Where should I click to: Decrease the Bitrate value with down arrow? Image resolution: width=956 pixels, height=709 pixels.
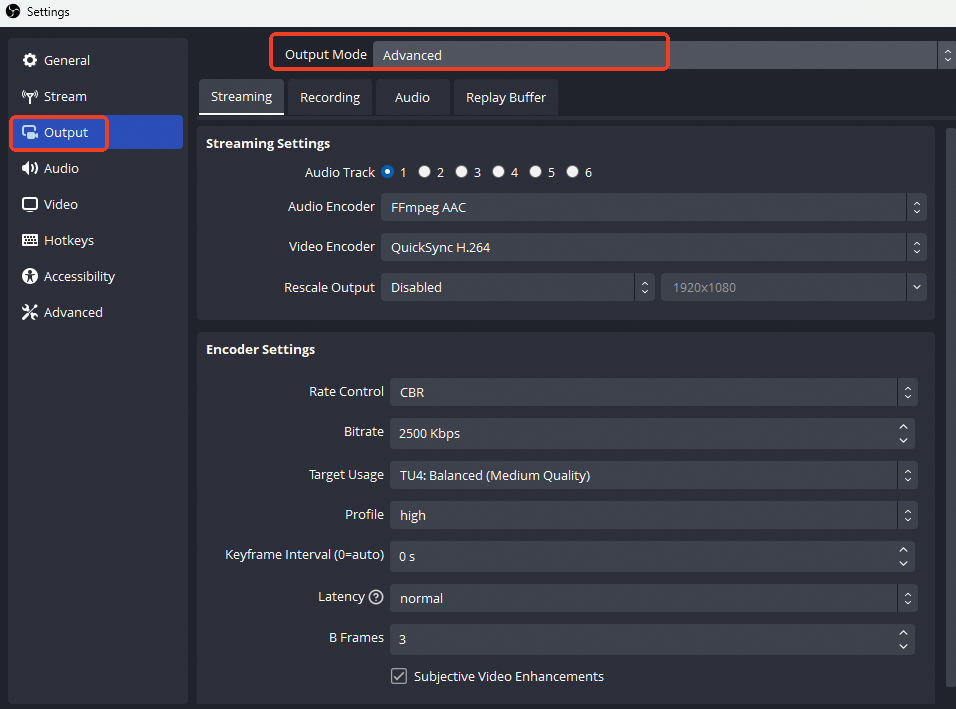pos(904,440)
